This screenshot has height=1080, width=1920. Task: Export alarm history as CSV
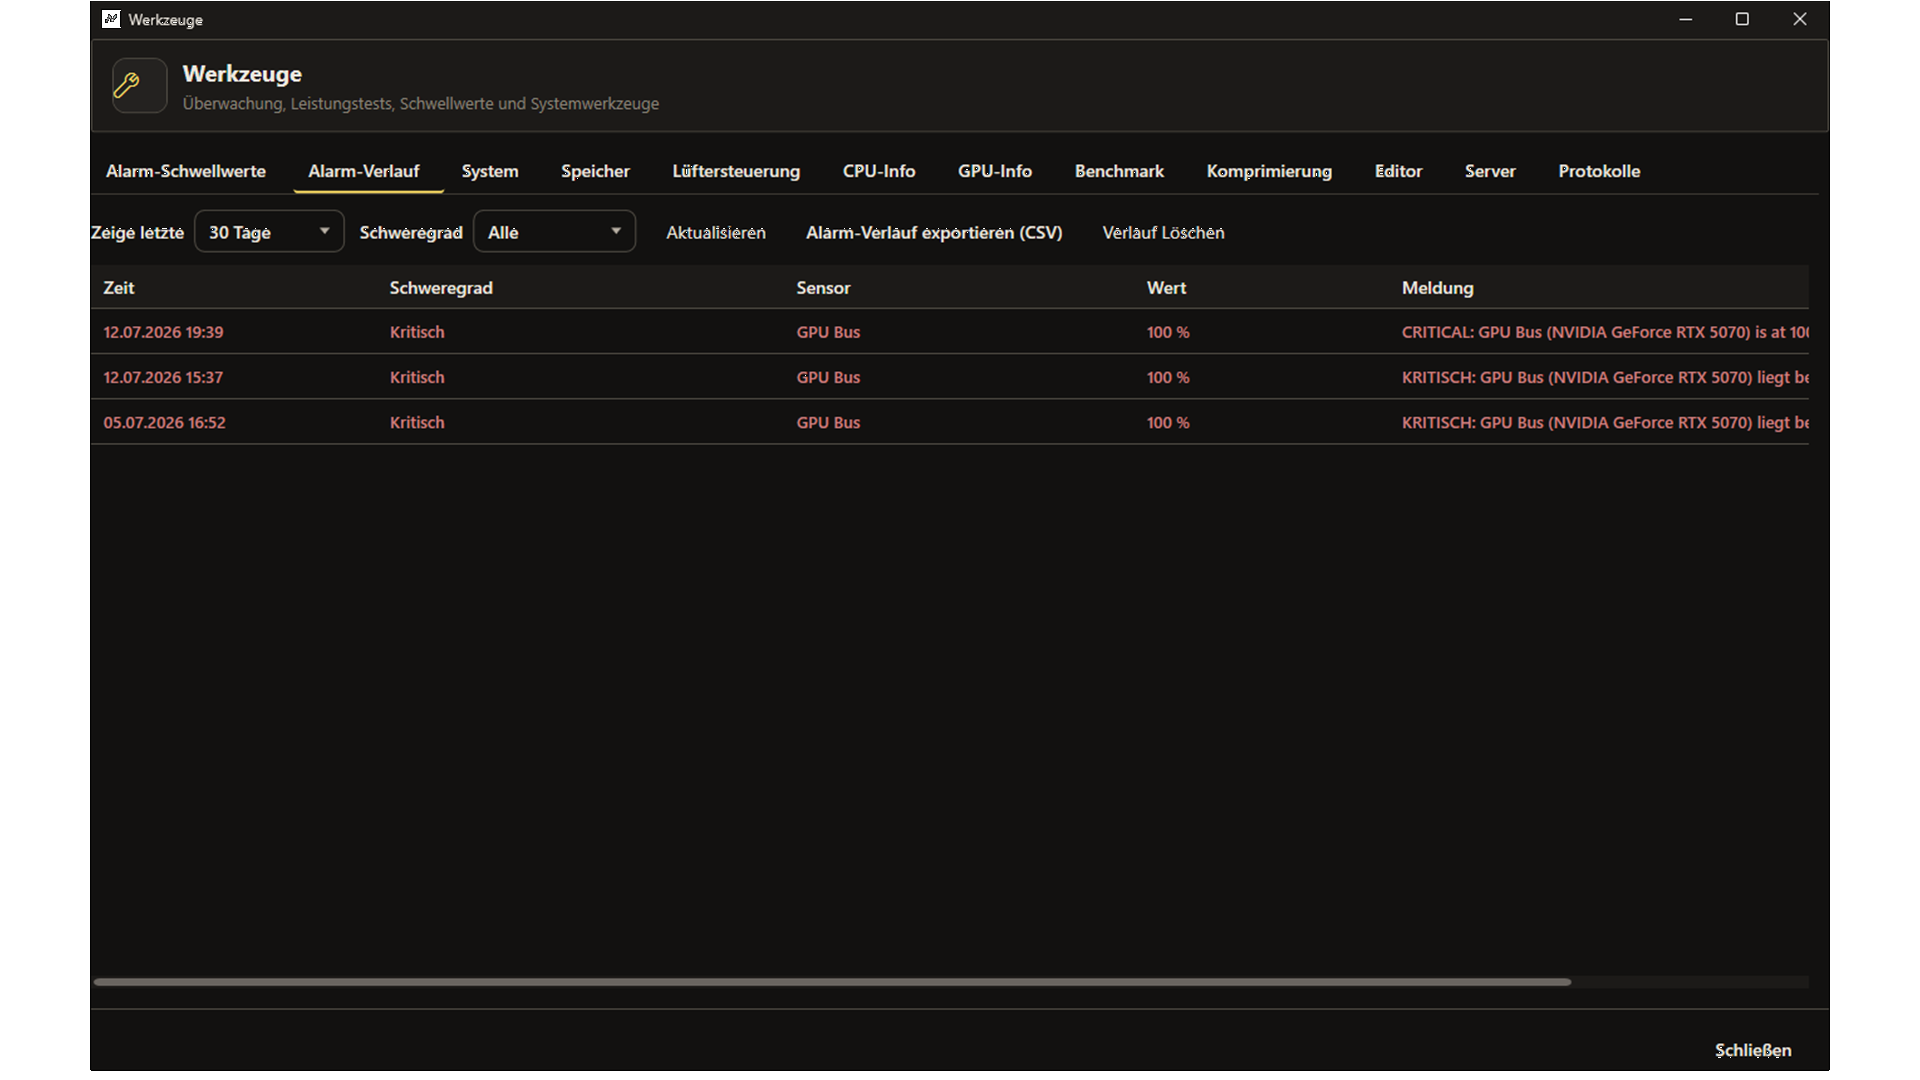(934, 232)
